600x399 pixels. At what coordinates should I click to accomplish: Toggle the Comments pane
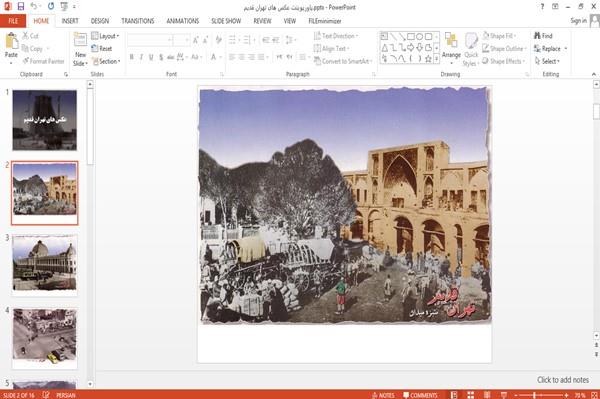420,395
